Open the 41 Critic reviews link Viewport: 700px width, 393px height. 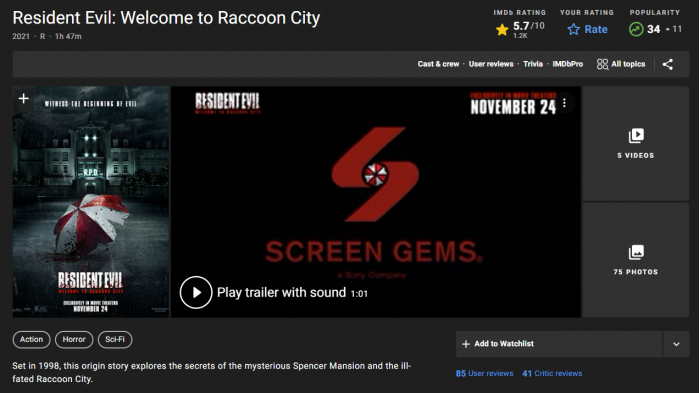click(552, 373)
